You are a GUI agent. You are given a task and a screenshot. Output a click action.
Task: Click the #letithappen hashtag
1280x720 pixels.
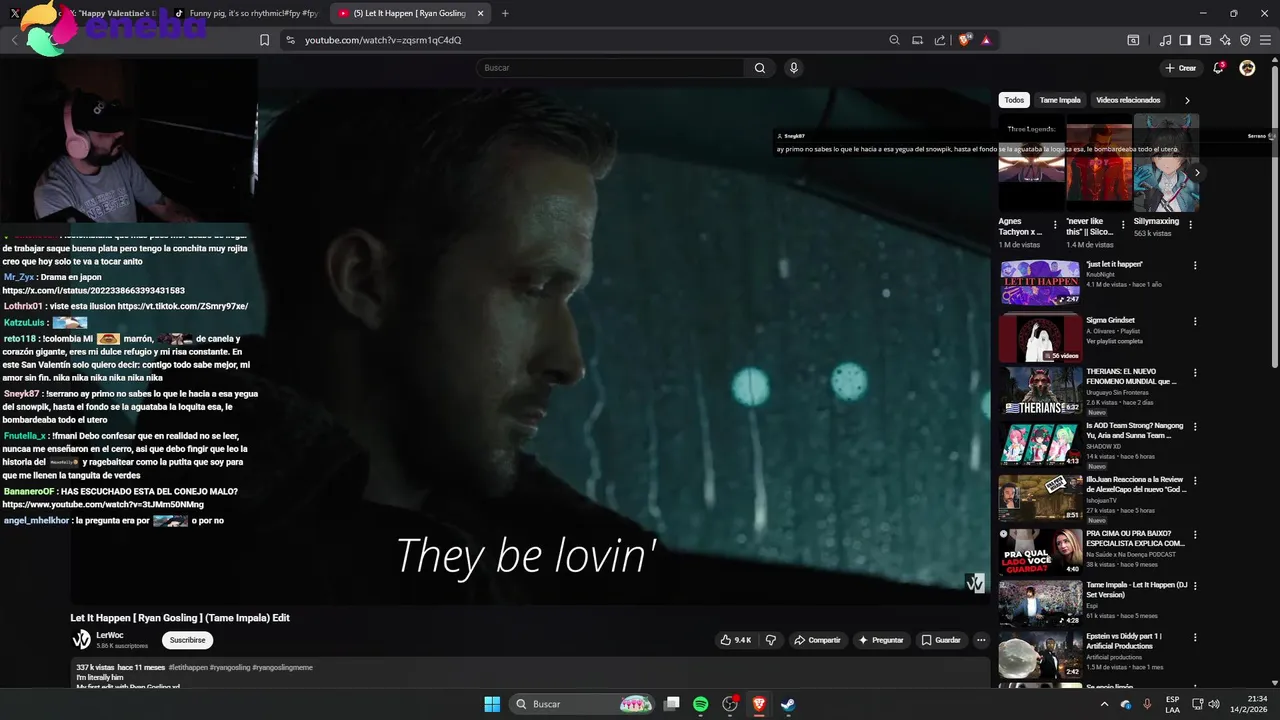(x=188, y=667)
